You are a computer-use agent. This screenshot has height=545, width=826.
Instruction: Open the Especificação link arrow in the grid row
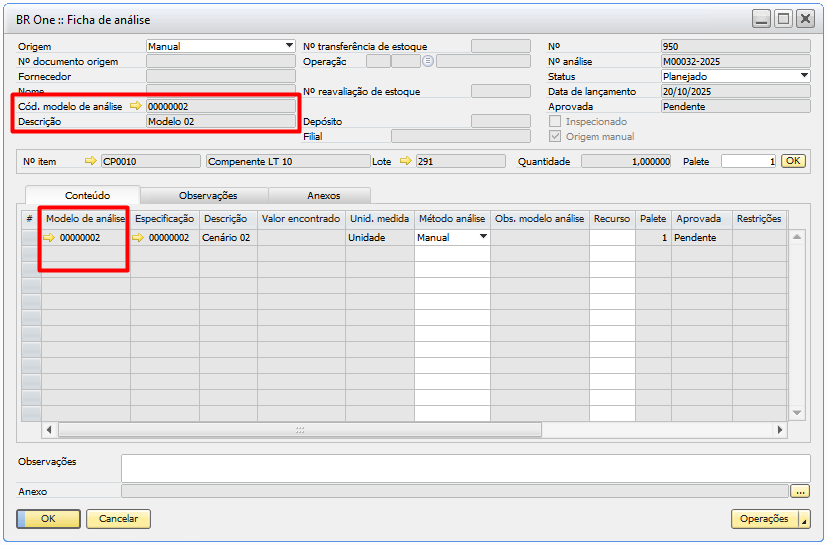pyautogui.click(x=139, y=238)
